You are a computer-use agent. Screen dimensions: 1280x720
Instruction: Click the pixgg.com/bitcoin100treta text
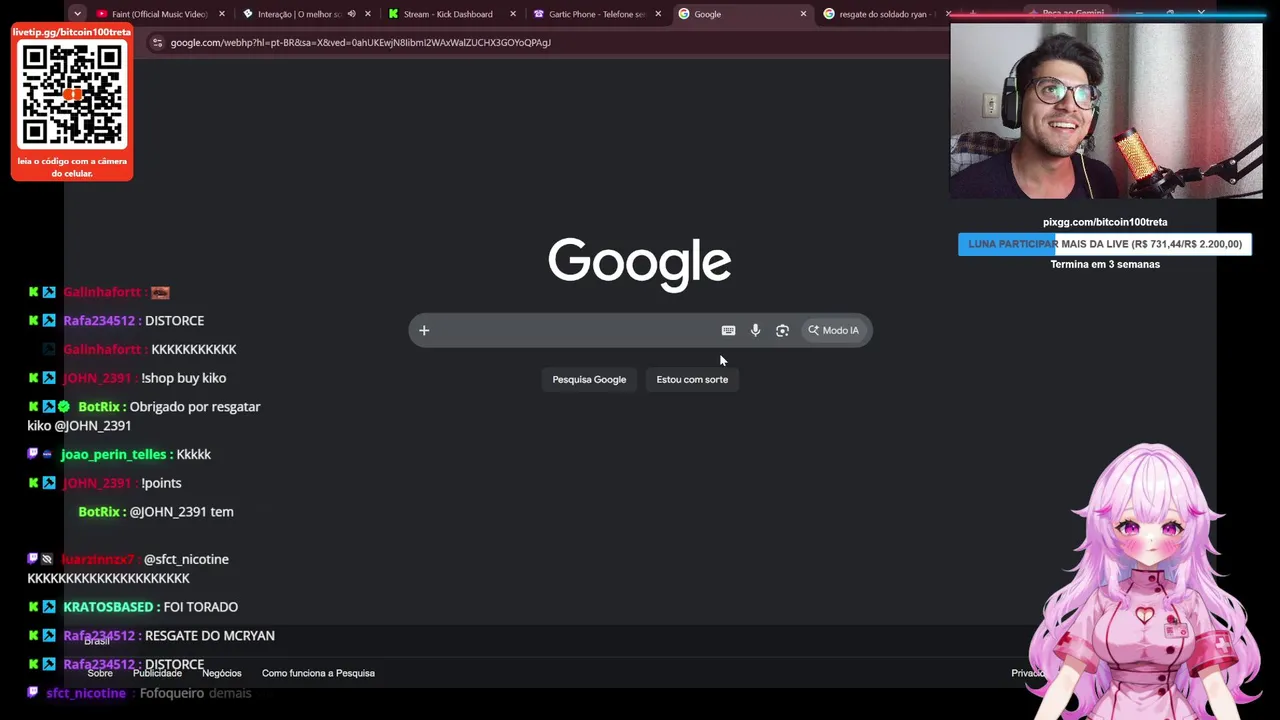(1105, 222)
